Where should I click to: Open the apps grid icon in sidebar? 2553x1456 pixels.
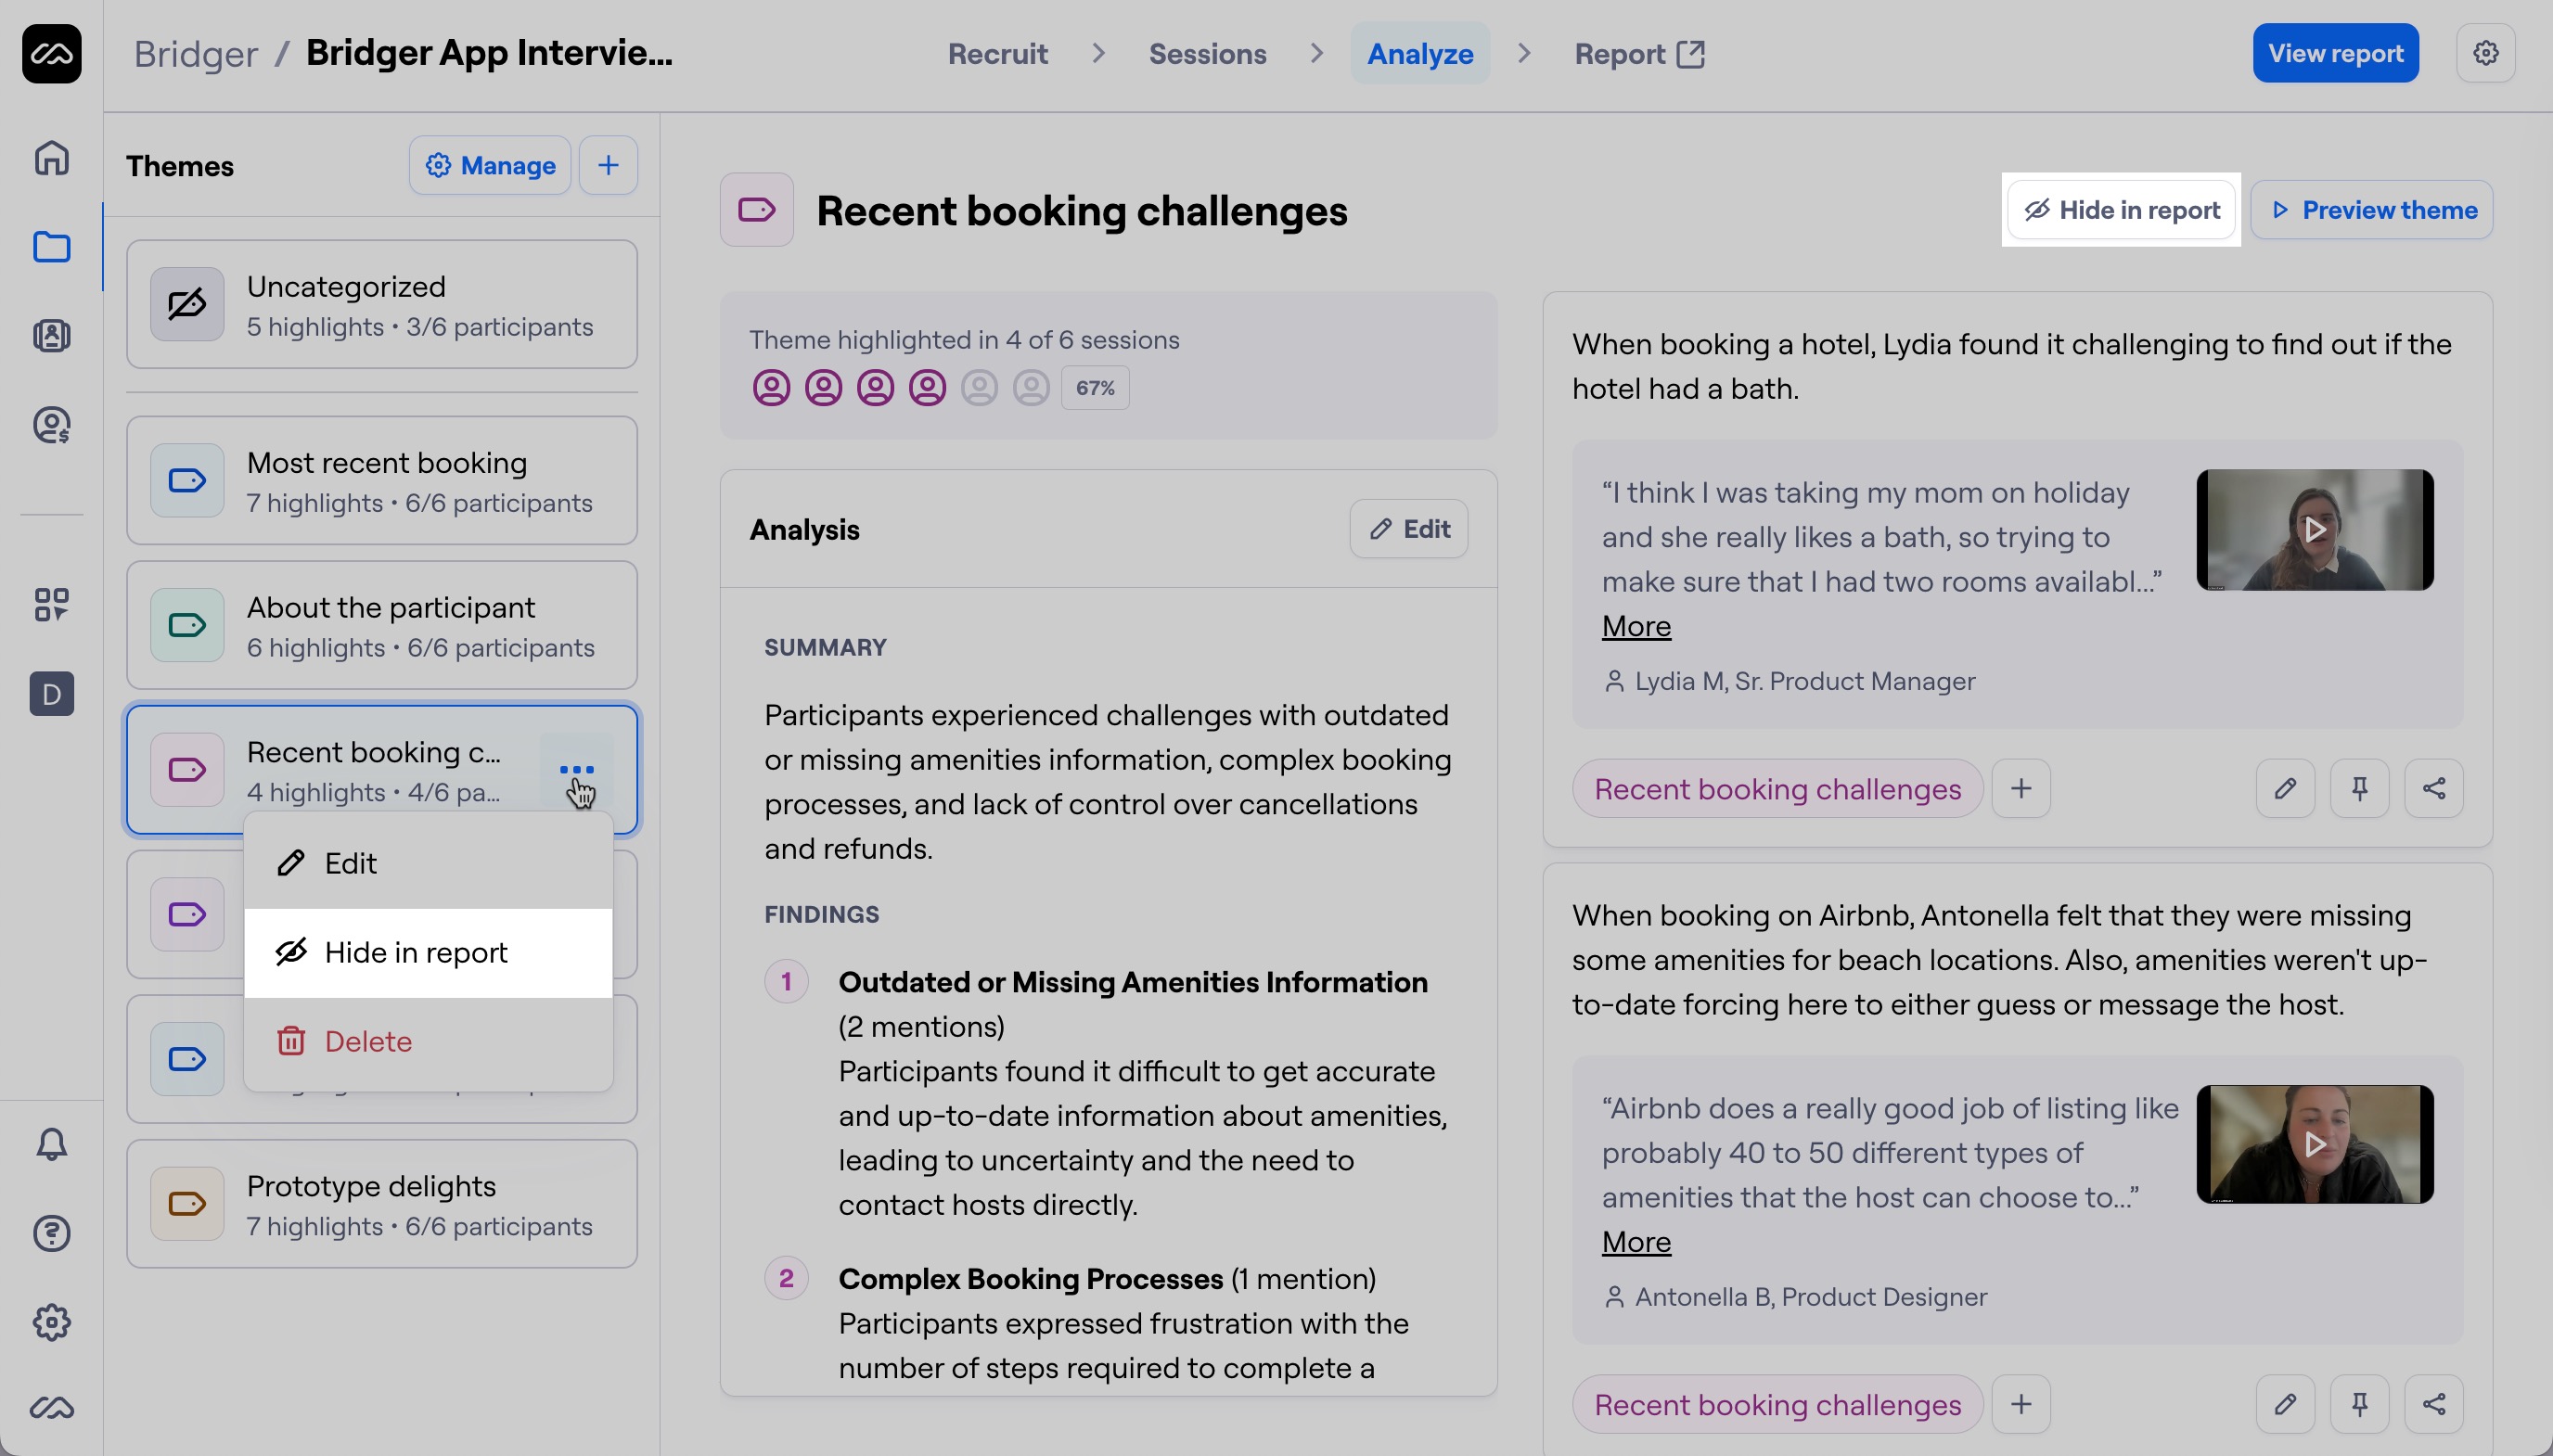coord(51,604)
